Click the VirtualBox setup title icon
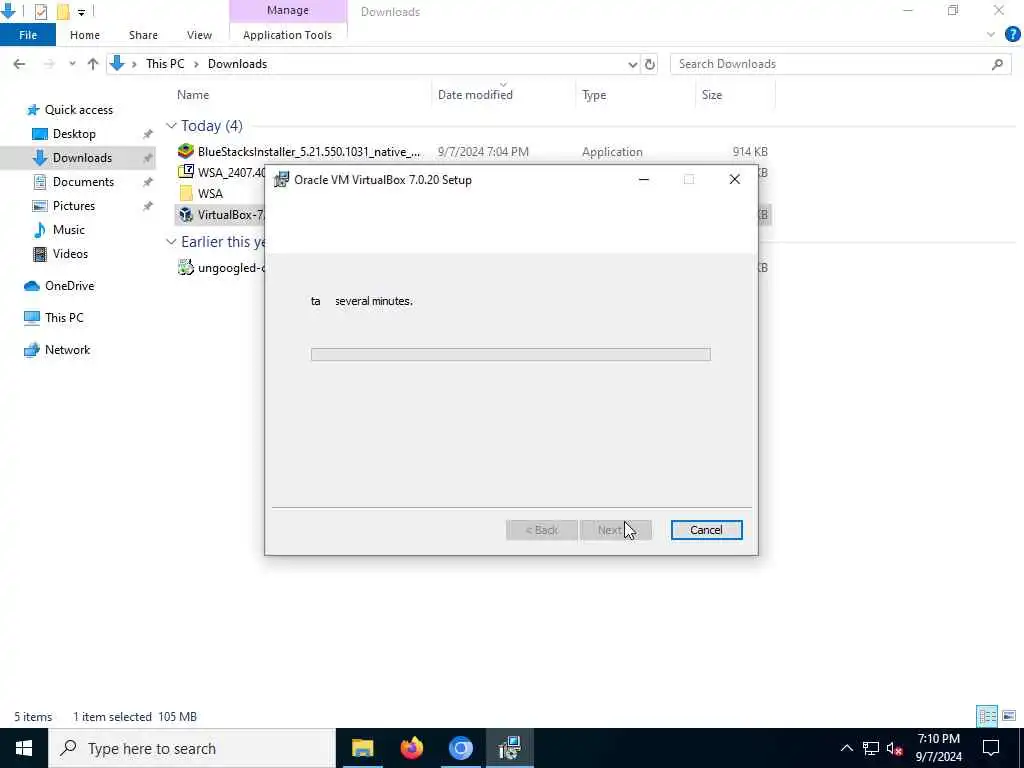This screenshot has height=768, width=1024. point(281,180)
